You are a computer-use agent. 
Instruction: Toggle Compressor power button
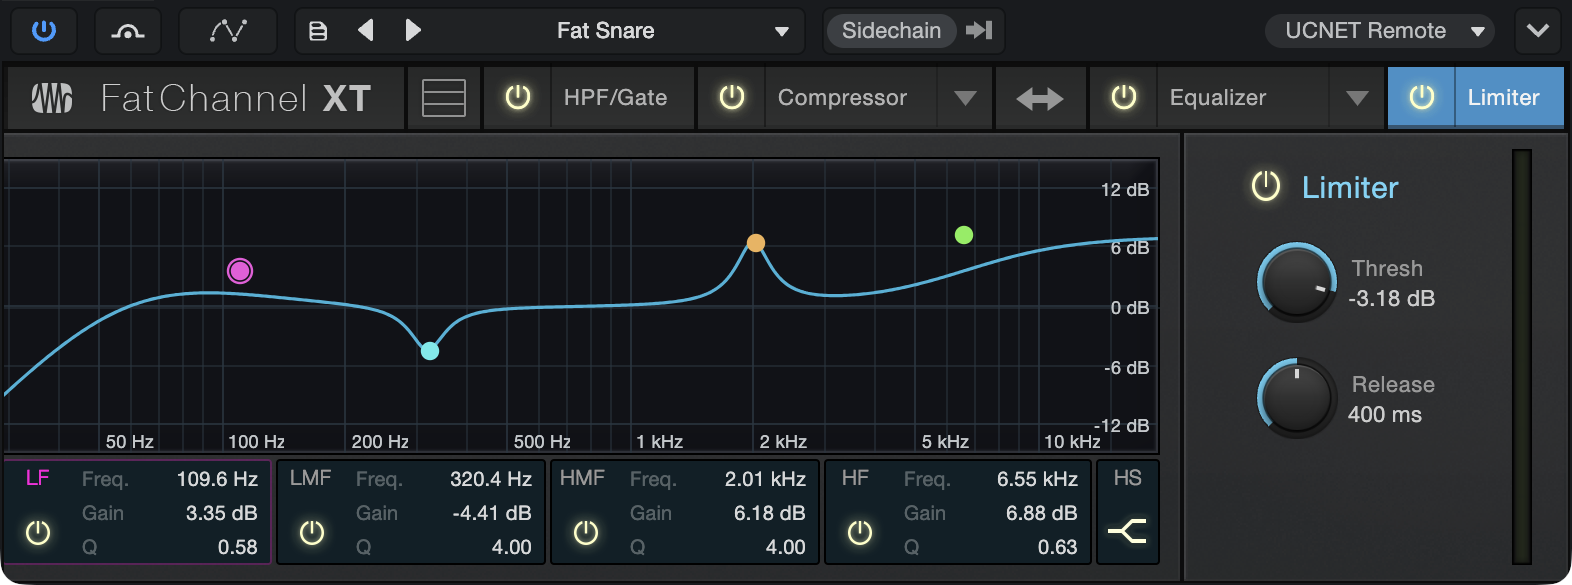coord(732,98)
